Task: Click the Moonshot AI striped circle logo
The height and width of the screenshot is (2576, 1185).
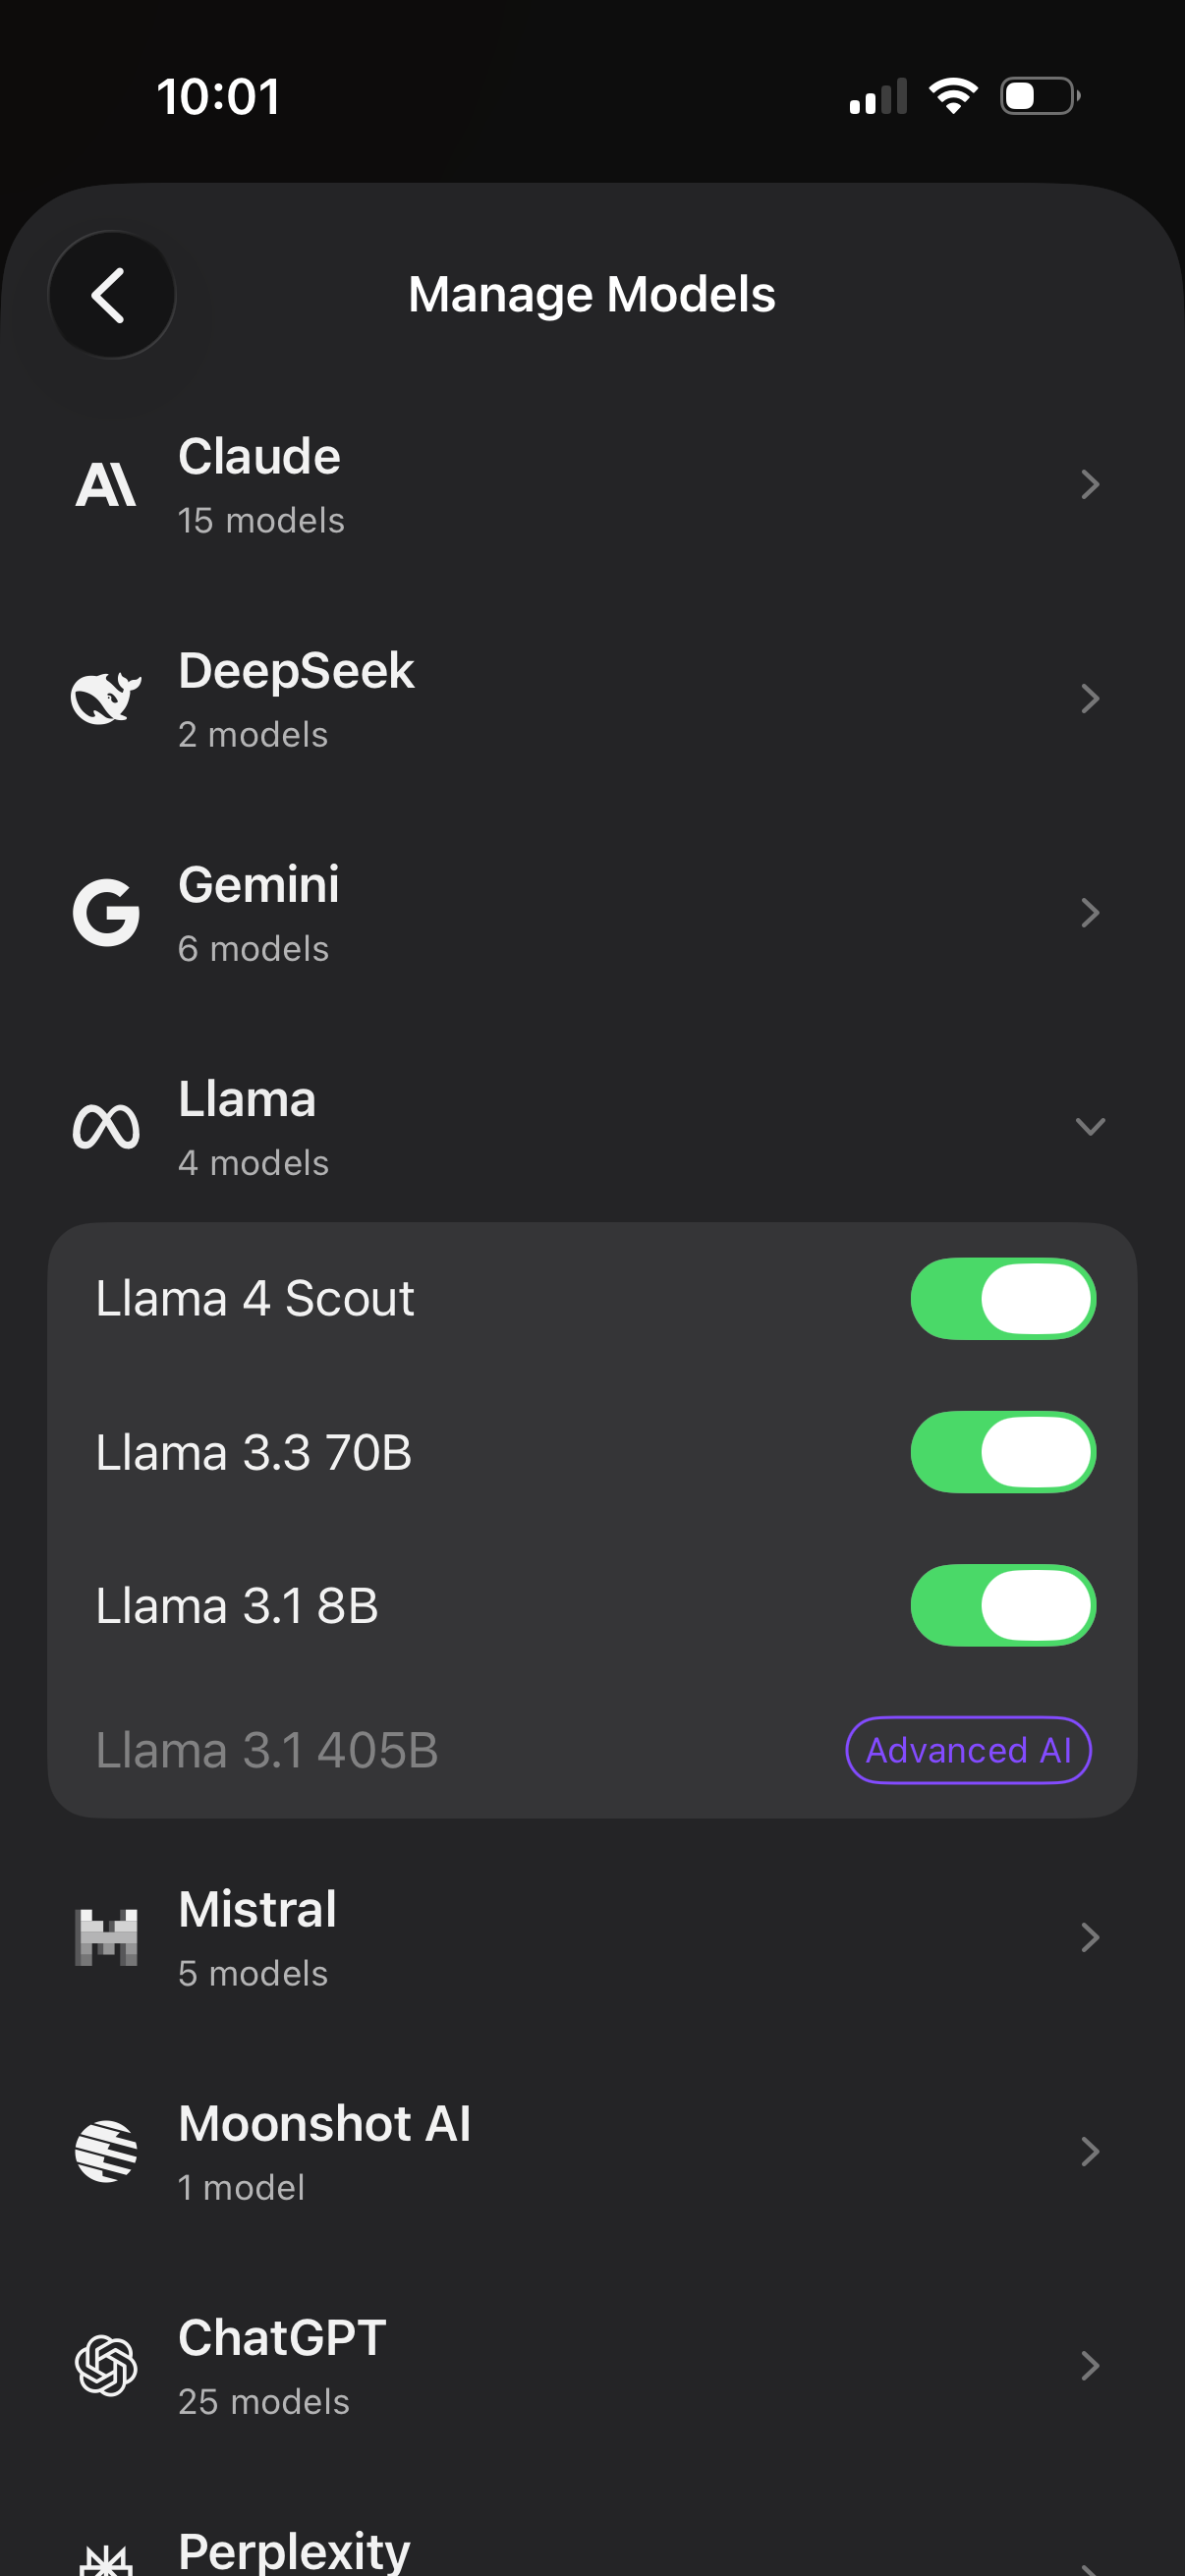Action: (106, 2151)
